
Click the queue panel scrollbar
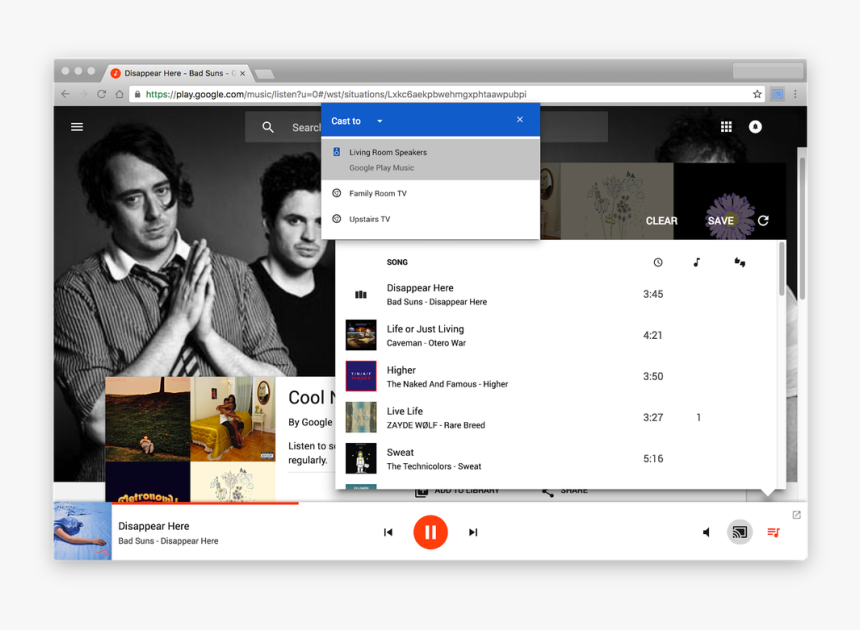click(x=781, y=269)
